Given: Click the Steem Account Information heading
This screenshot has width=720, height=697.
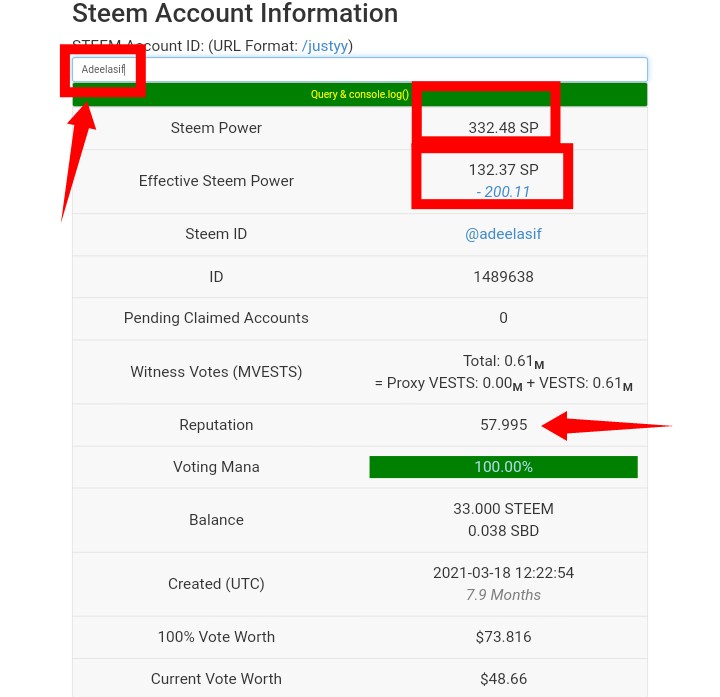Looking at the screenshot, I should [x=235, y=13].
